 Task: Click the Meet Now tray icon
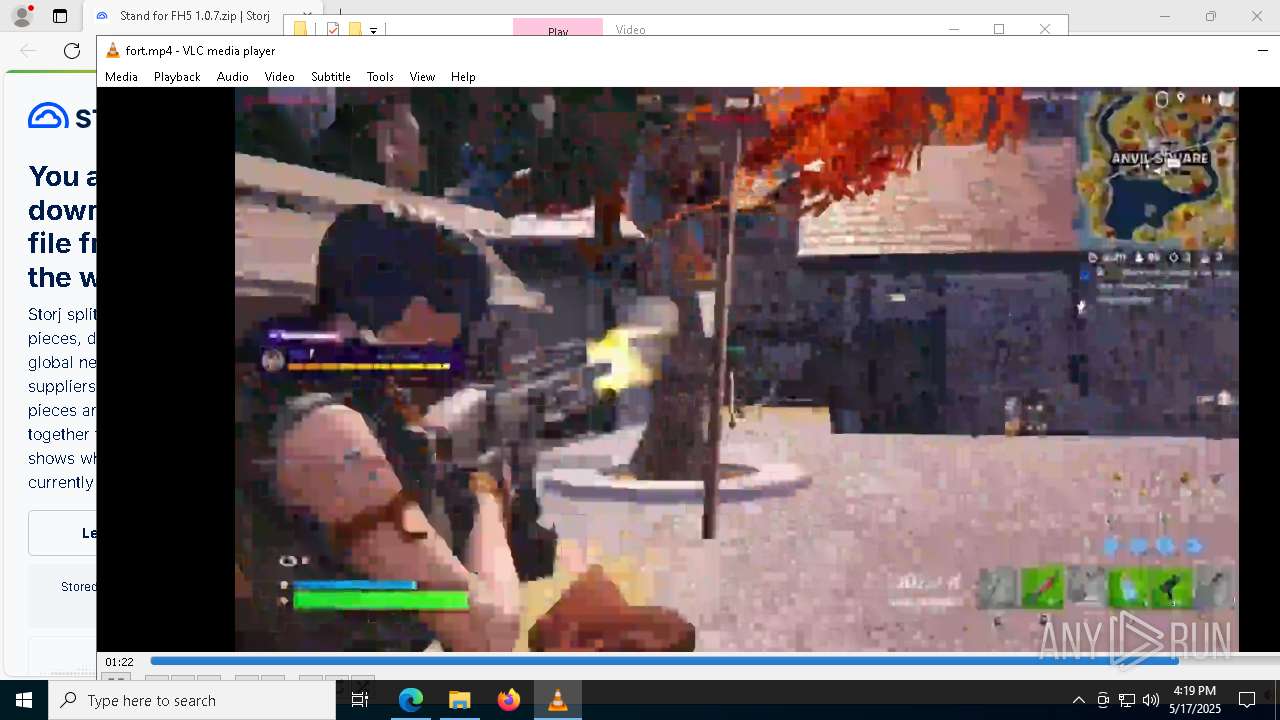[1103, 700]
